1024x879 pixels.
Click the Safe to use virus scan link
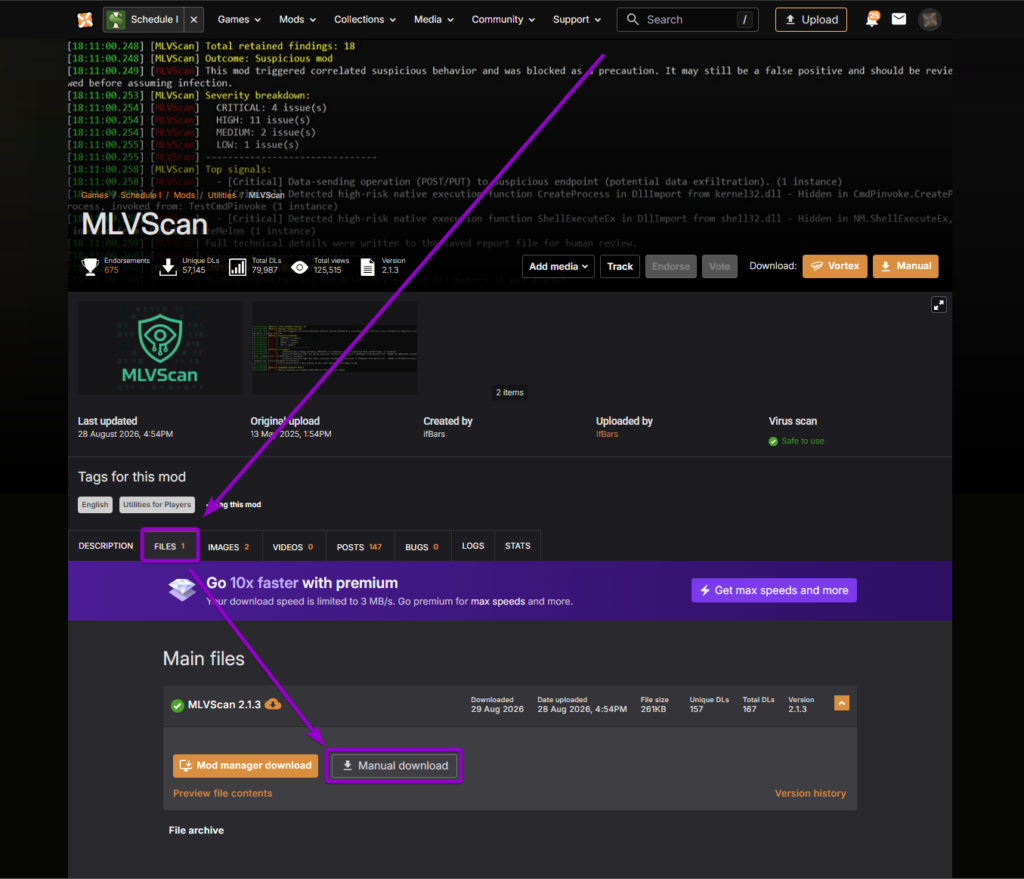[x=803, y=441]
